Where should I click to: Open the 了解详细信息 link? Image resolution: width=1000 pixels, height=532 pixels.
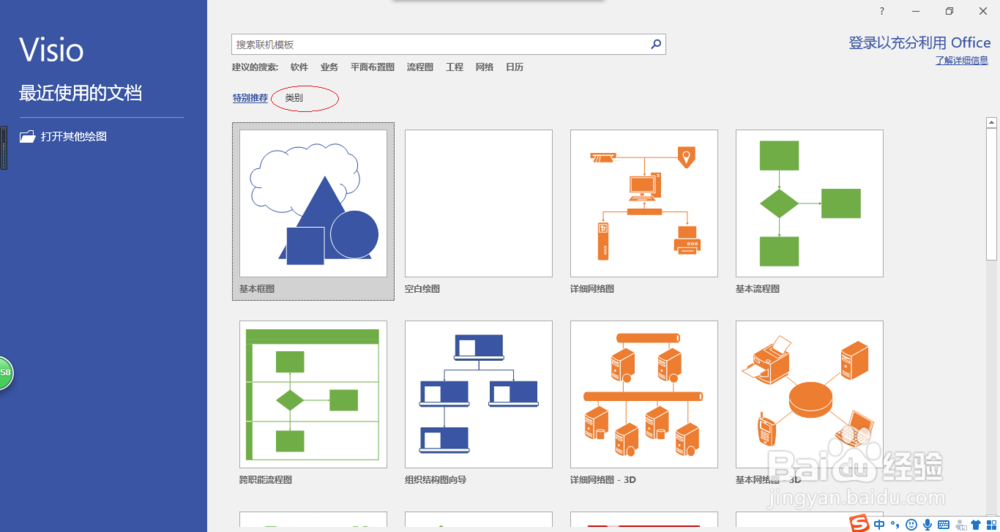pos(964,61)
